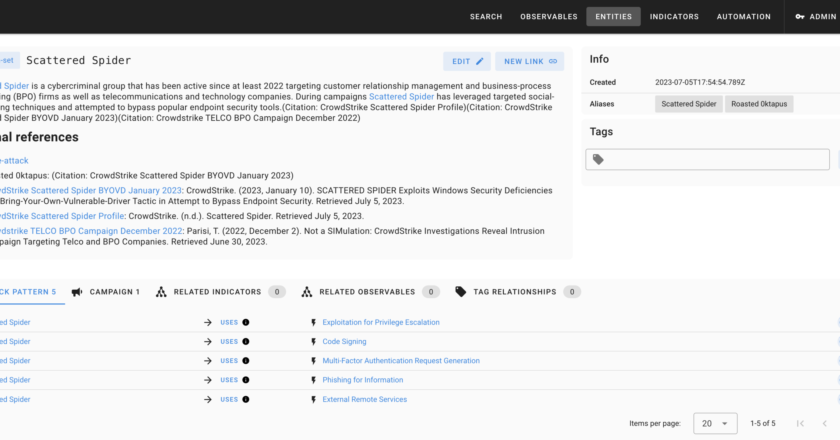Click the Roasted 0ktapus alias chip

coord(759,104)
